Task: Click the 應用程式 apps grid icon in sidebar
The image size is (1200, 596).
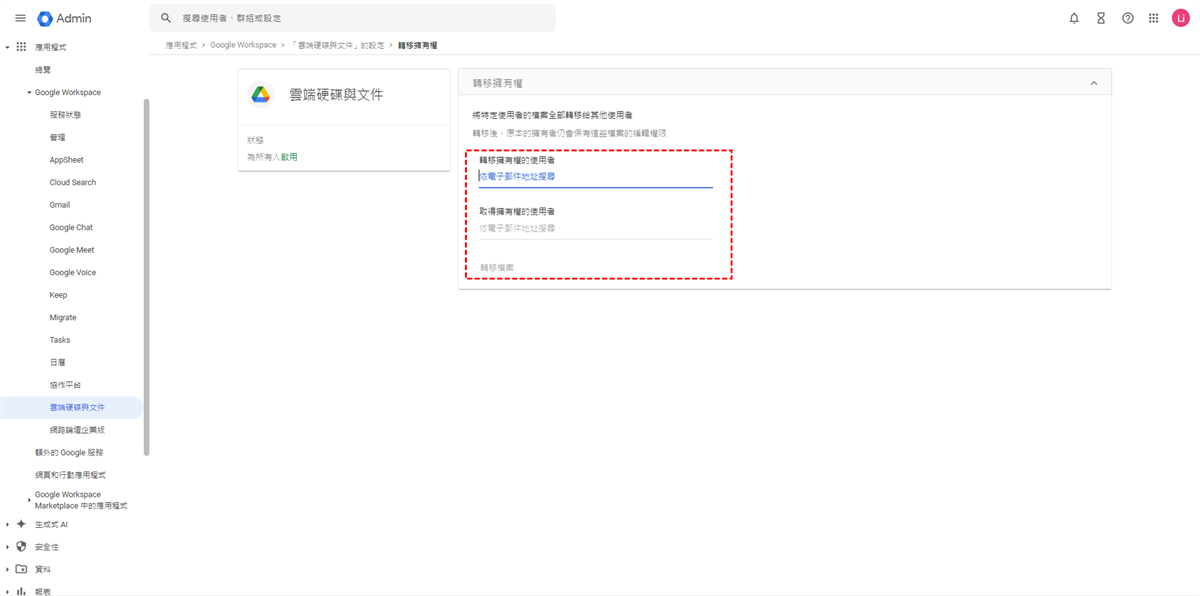Action: click(x=21, y=47)
